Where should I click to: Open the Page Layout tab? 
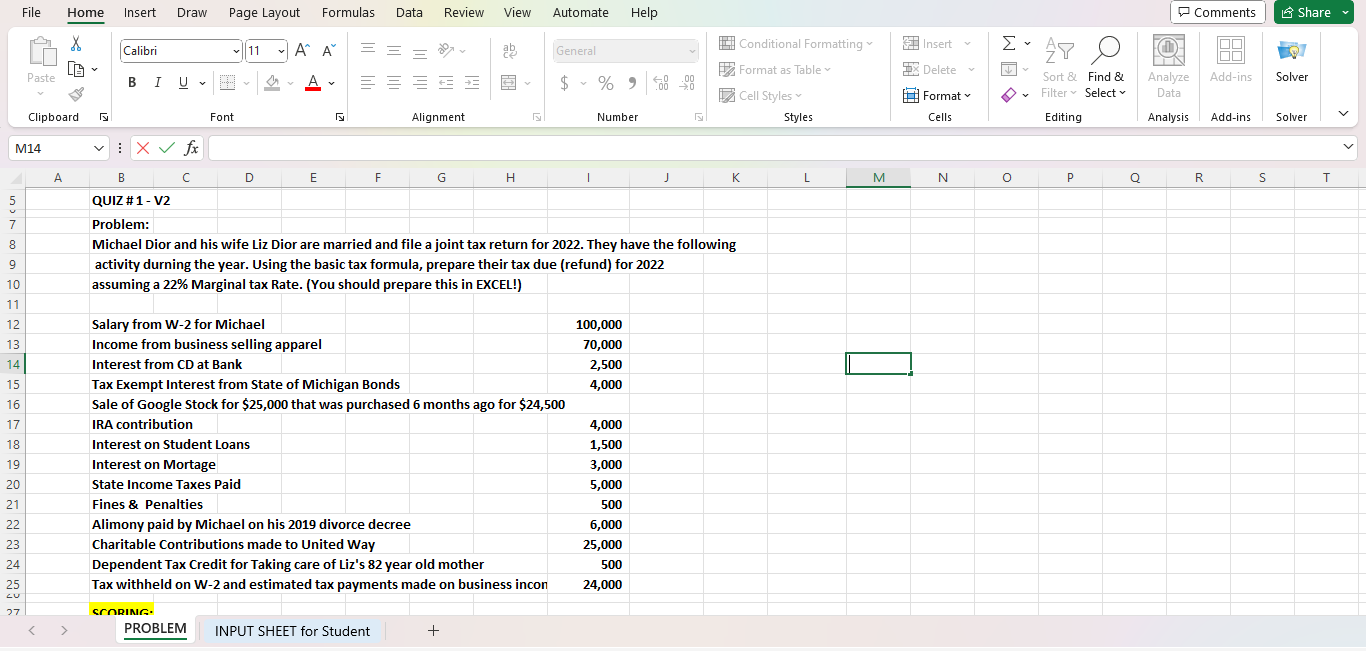point(264,12)
